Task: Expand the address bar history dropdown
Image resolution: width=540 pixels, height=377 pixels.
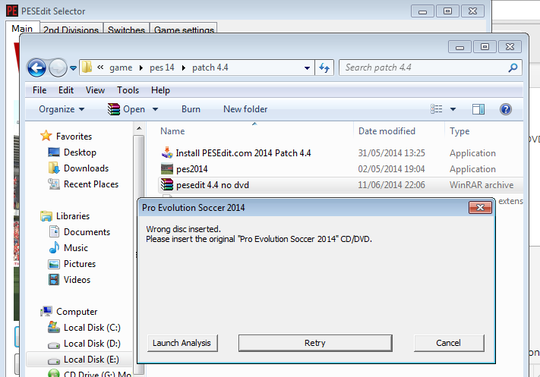Action: click(x=307, y=68)
